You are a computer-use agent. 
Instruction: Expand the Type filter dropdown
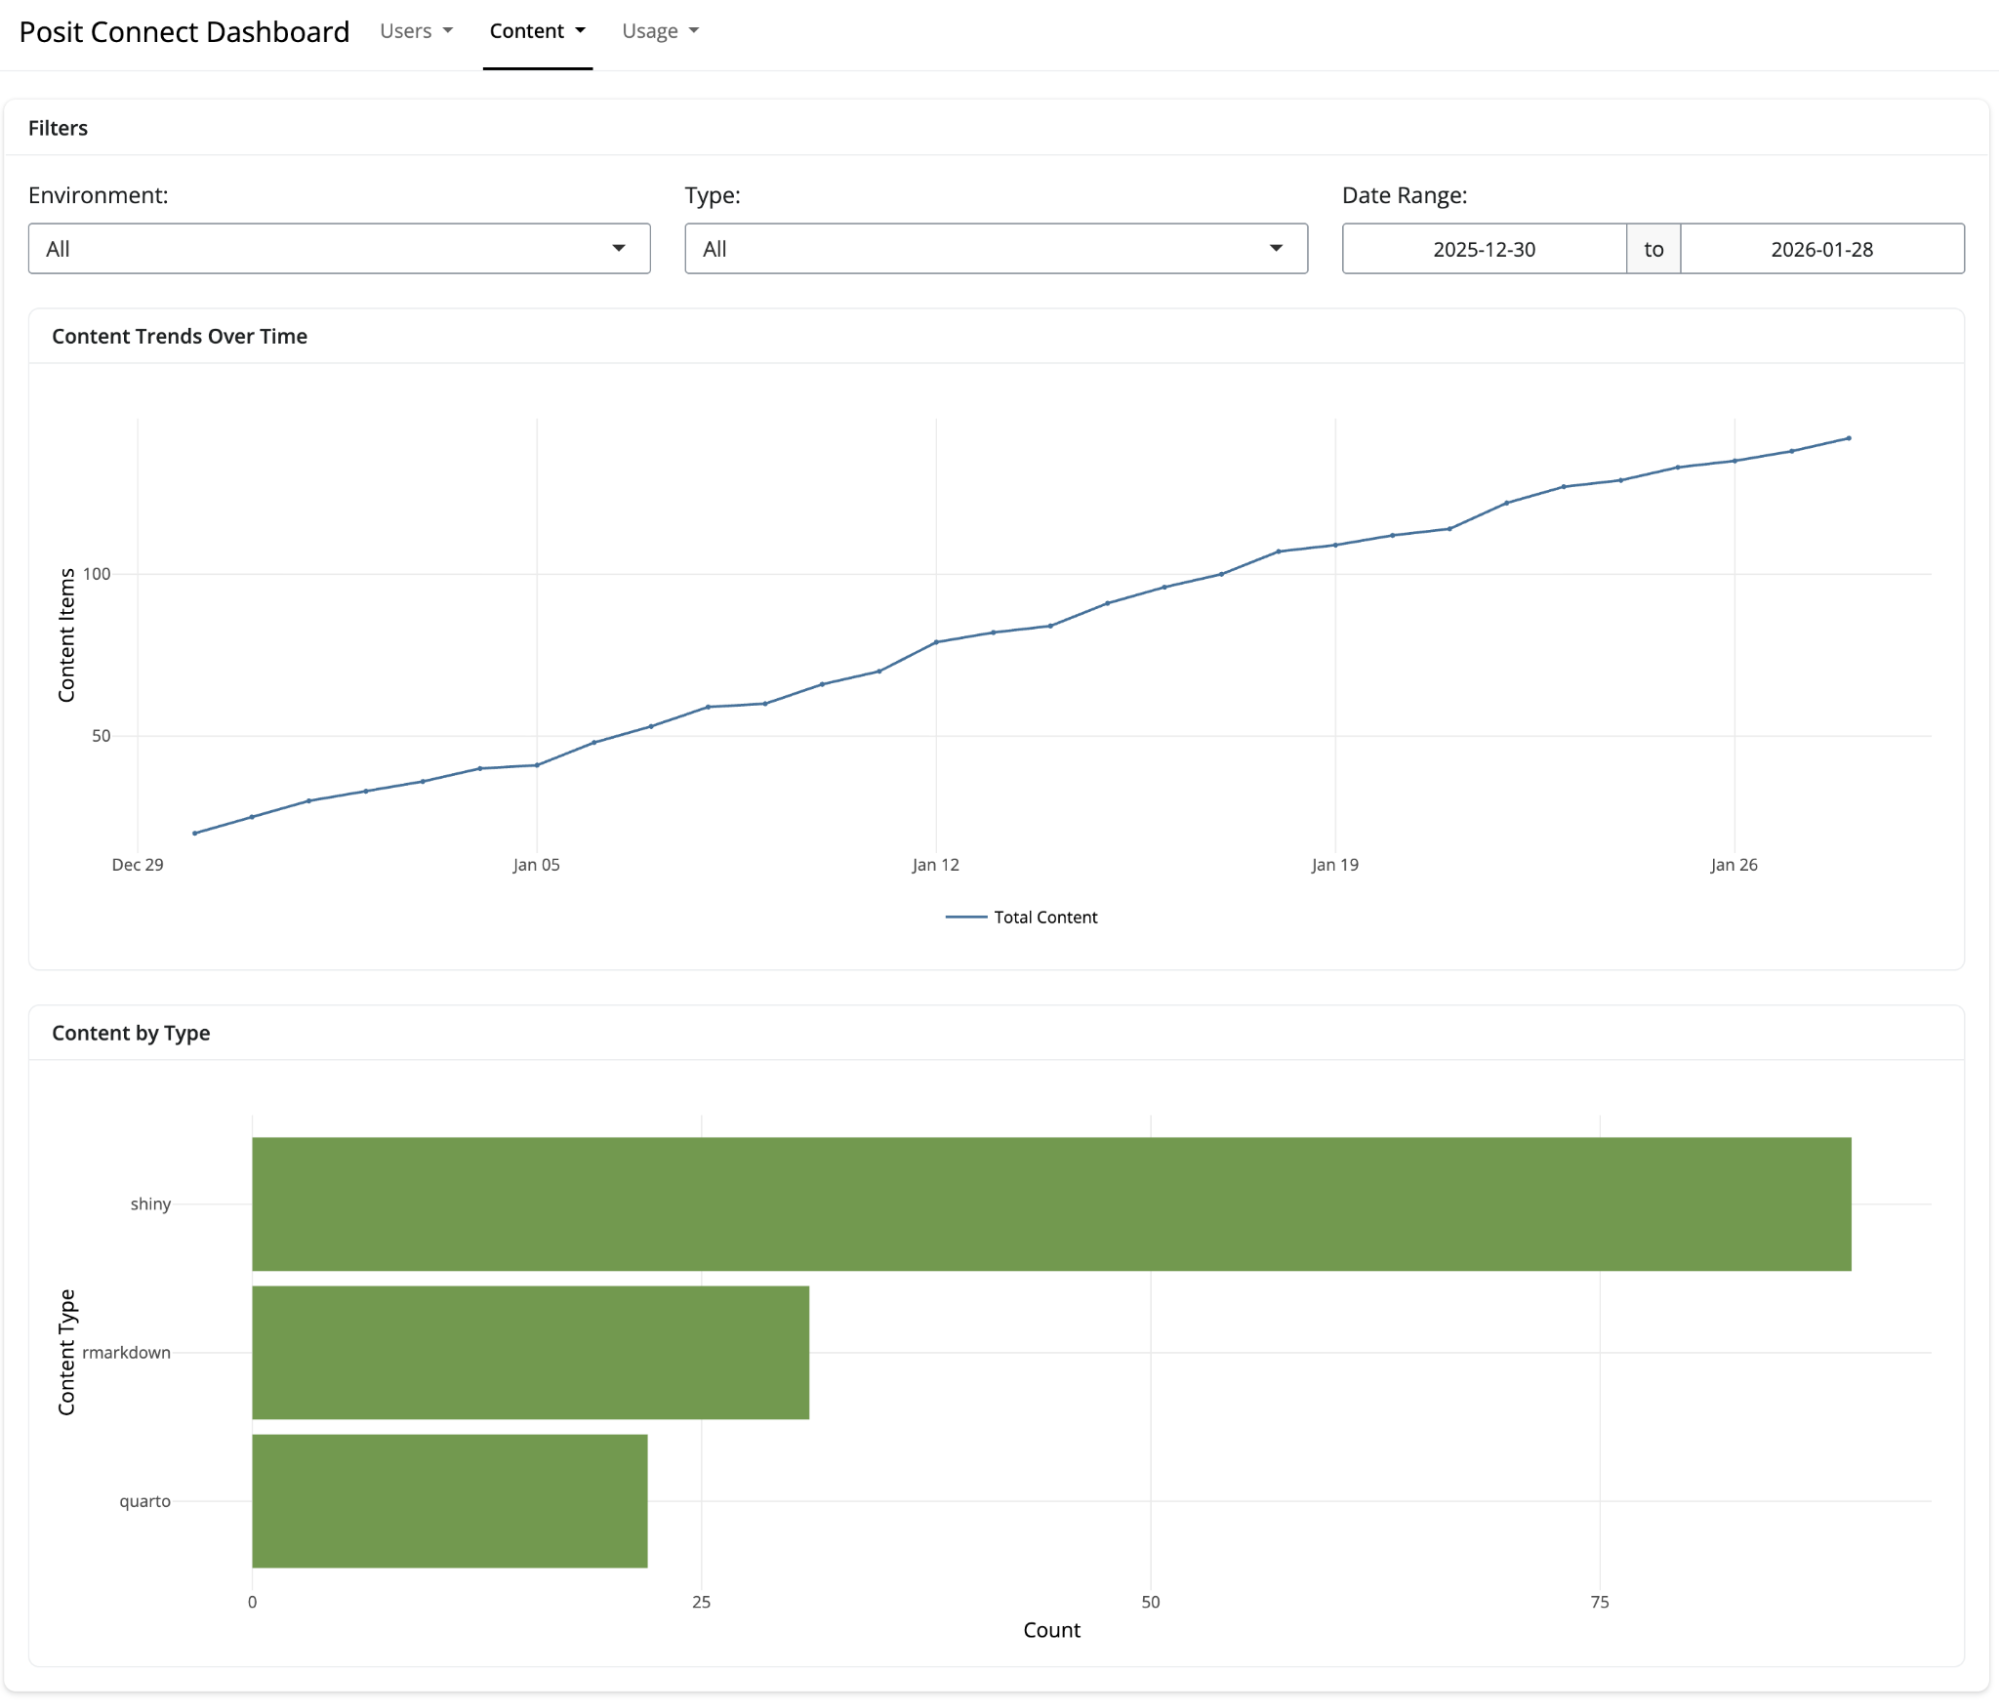pos(995,249)
